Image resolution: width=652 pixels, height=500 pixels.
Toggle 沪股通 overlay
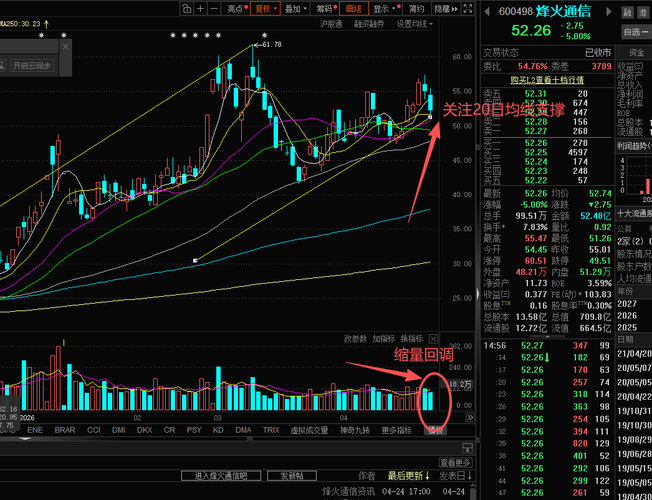331,24
